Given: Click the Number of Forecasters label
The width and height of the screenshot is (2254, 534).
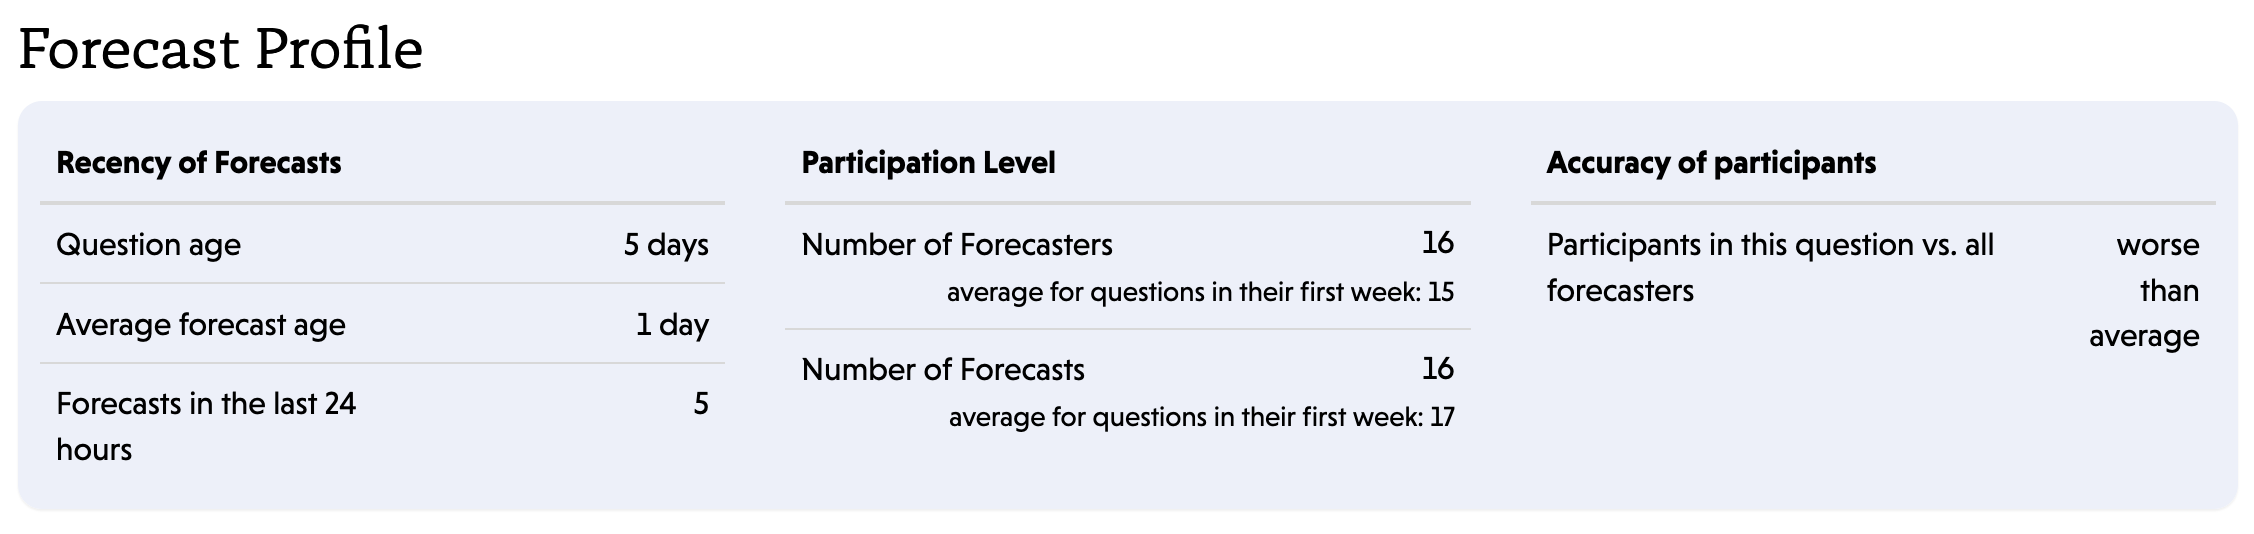Looking at the screenshot, I should (957, 245).
